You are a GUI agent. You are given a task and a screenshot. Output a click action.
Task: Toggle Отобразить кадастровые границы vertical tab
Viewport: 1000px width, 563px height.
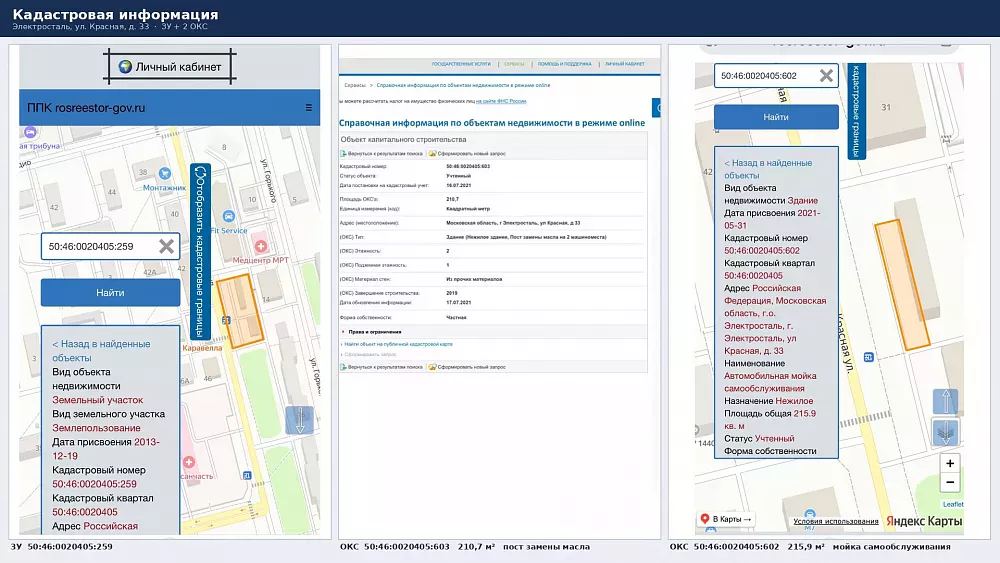200,251
